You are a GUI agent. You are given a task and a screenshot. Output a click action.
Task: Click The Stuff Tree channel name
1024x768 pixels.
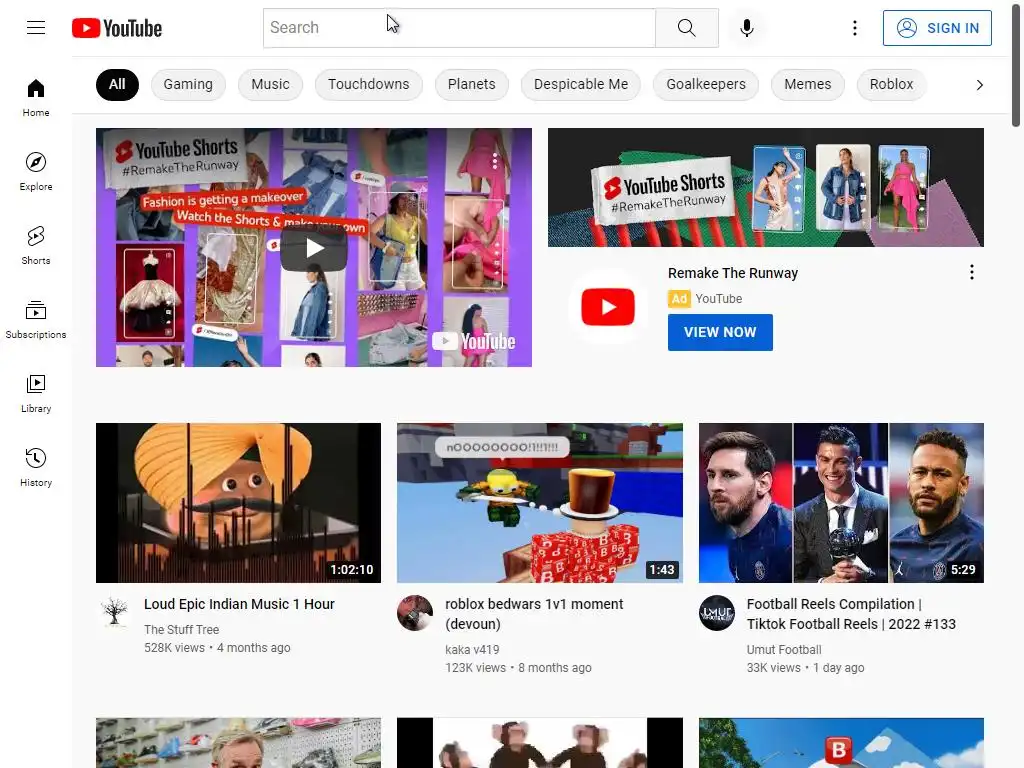tap(182, 630)
